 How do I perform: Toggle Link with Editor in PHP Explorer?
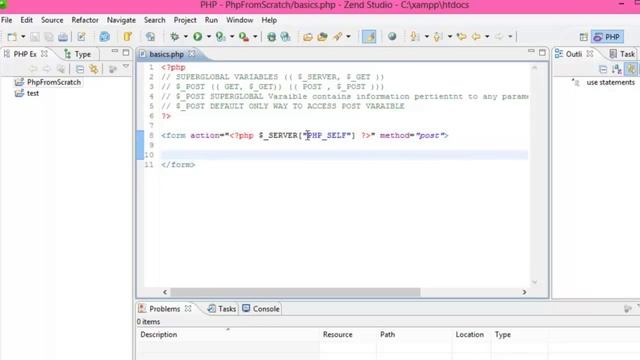pos(94,69)
